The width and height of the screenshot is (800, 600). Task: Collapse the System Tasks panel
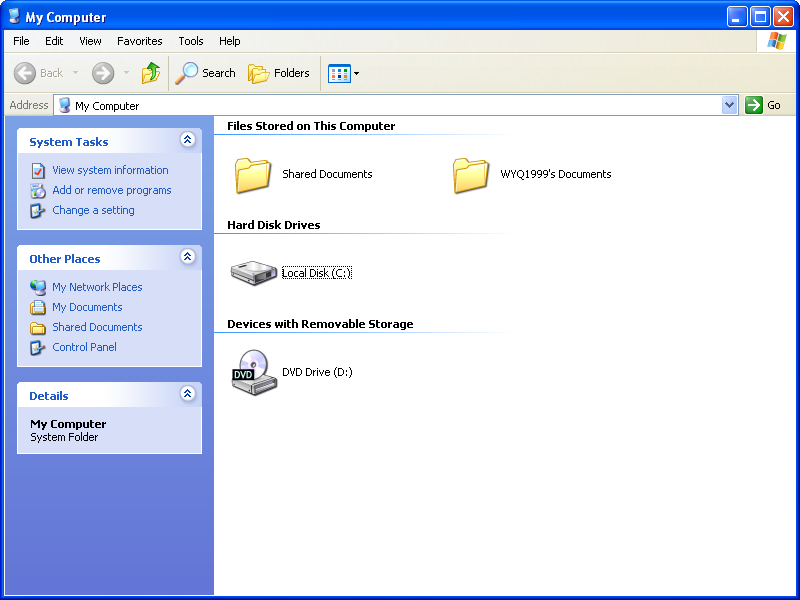187,140
